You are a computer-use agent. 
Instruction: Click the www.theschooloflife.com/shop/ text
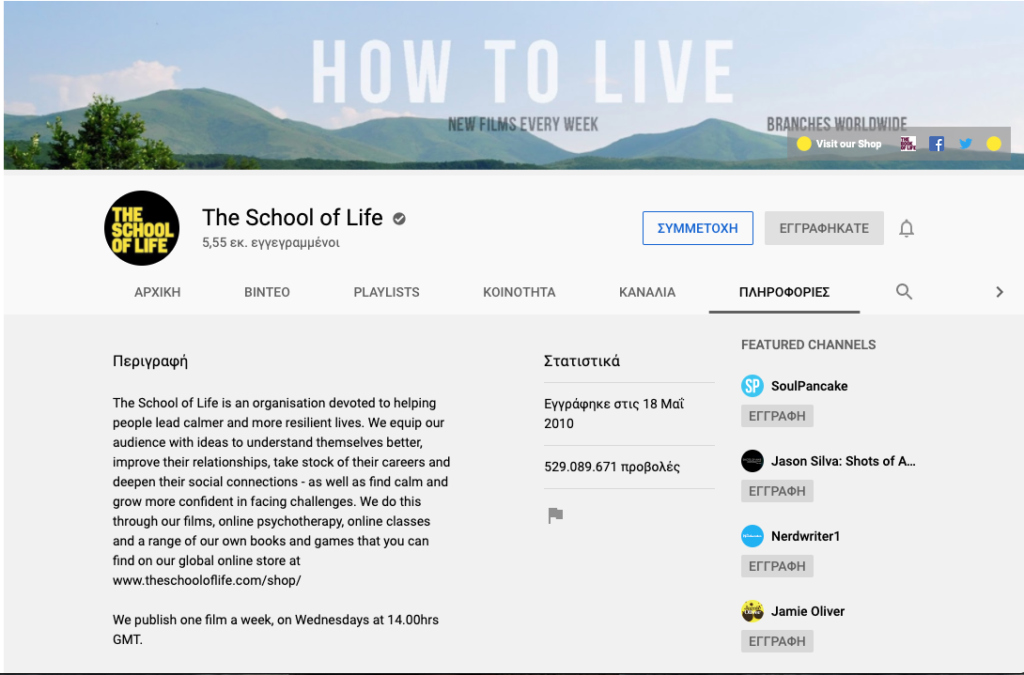[x=206, y=580]
